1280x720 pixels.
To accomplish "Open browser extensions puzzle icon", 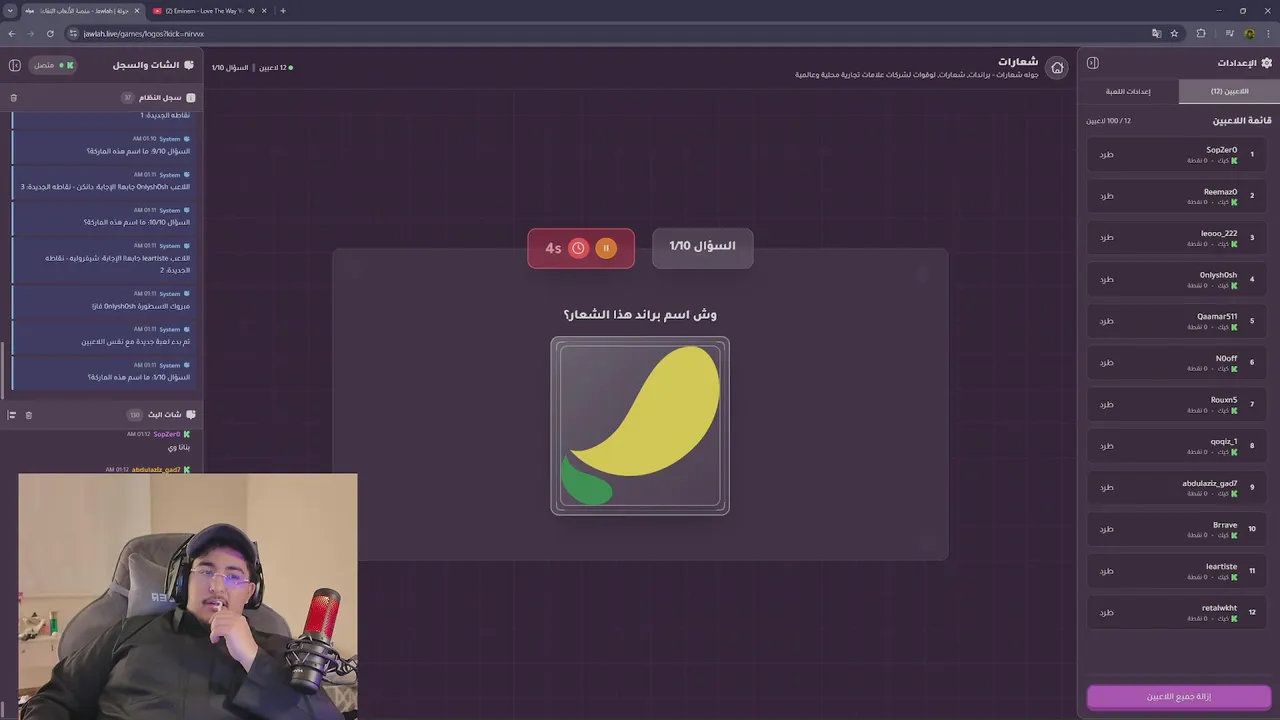I will (x=1201, y=33).
